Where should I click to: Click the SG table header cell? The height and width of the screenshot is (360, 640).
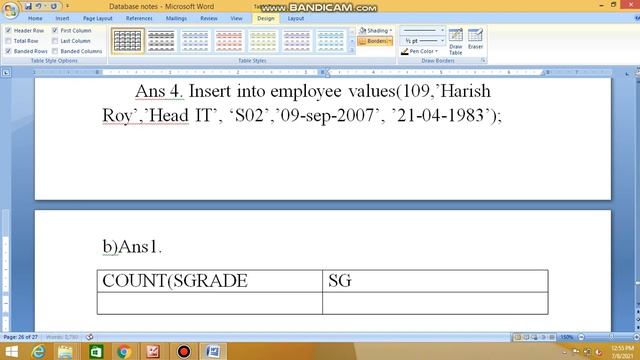(x=435, y=281)
